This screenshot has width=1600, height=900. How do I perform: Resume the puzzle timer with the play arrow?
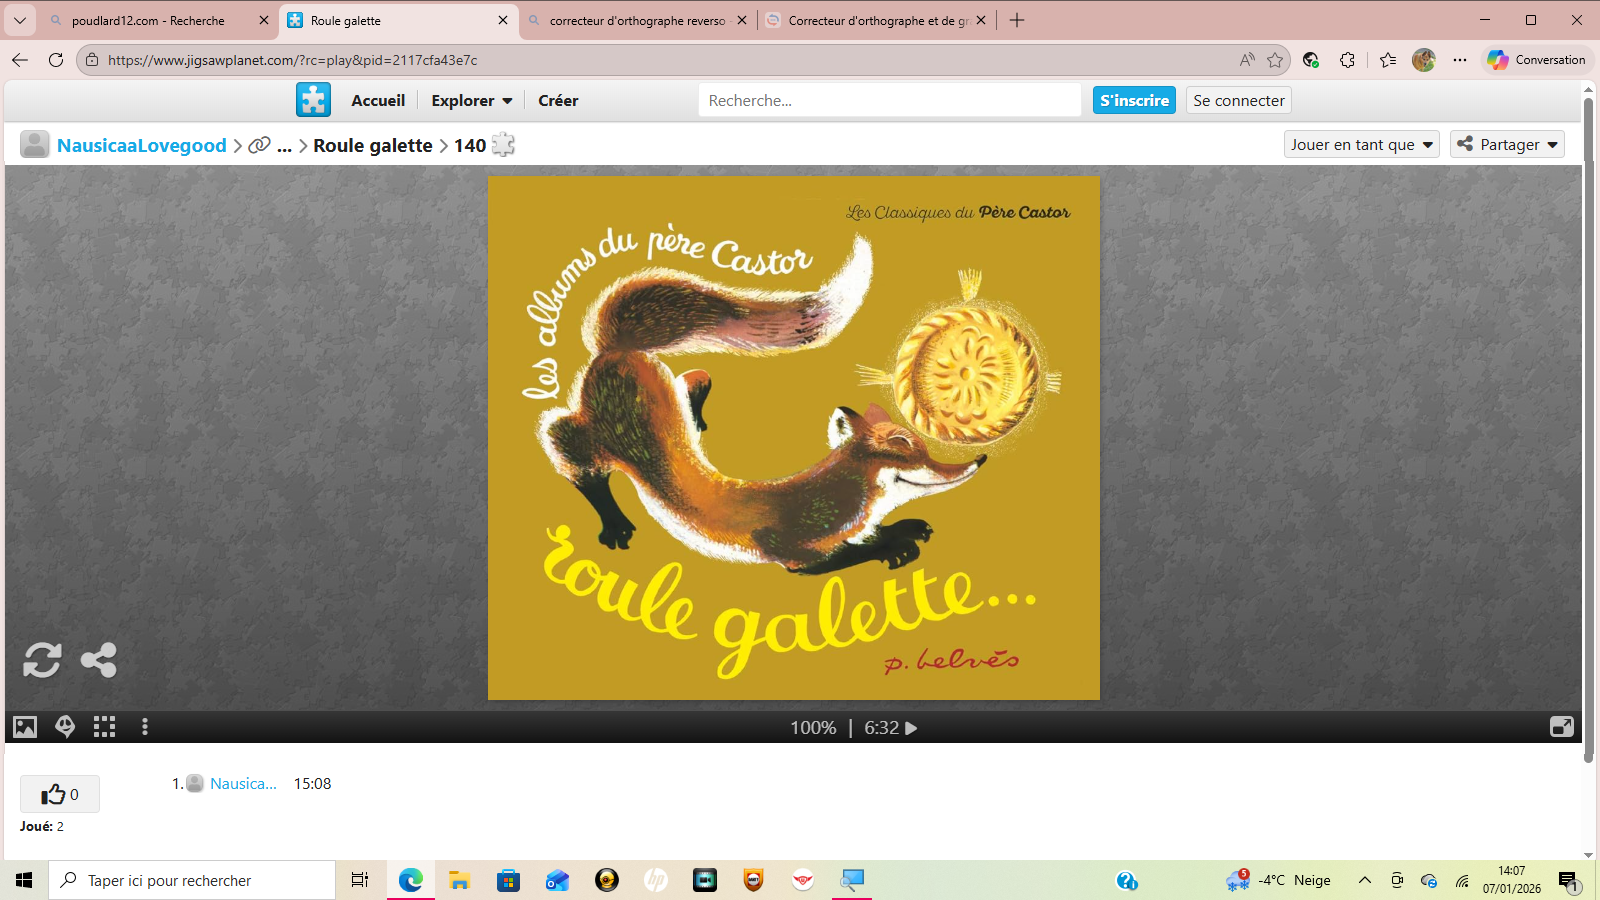pyautogui.click(x=911, y=728)
